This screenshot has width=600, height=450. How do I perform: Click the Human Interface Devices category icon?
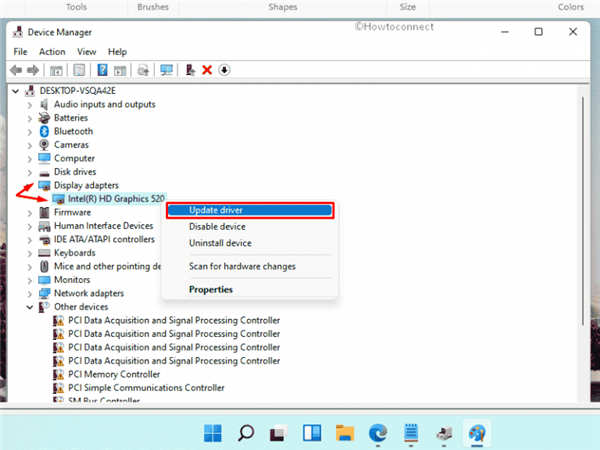[44, 226]
